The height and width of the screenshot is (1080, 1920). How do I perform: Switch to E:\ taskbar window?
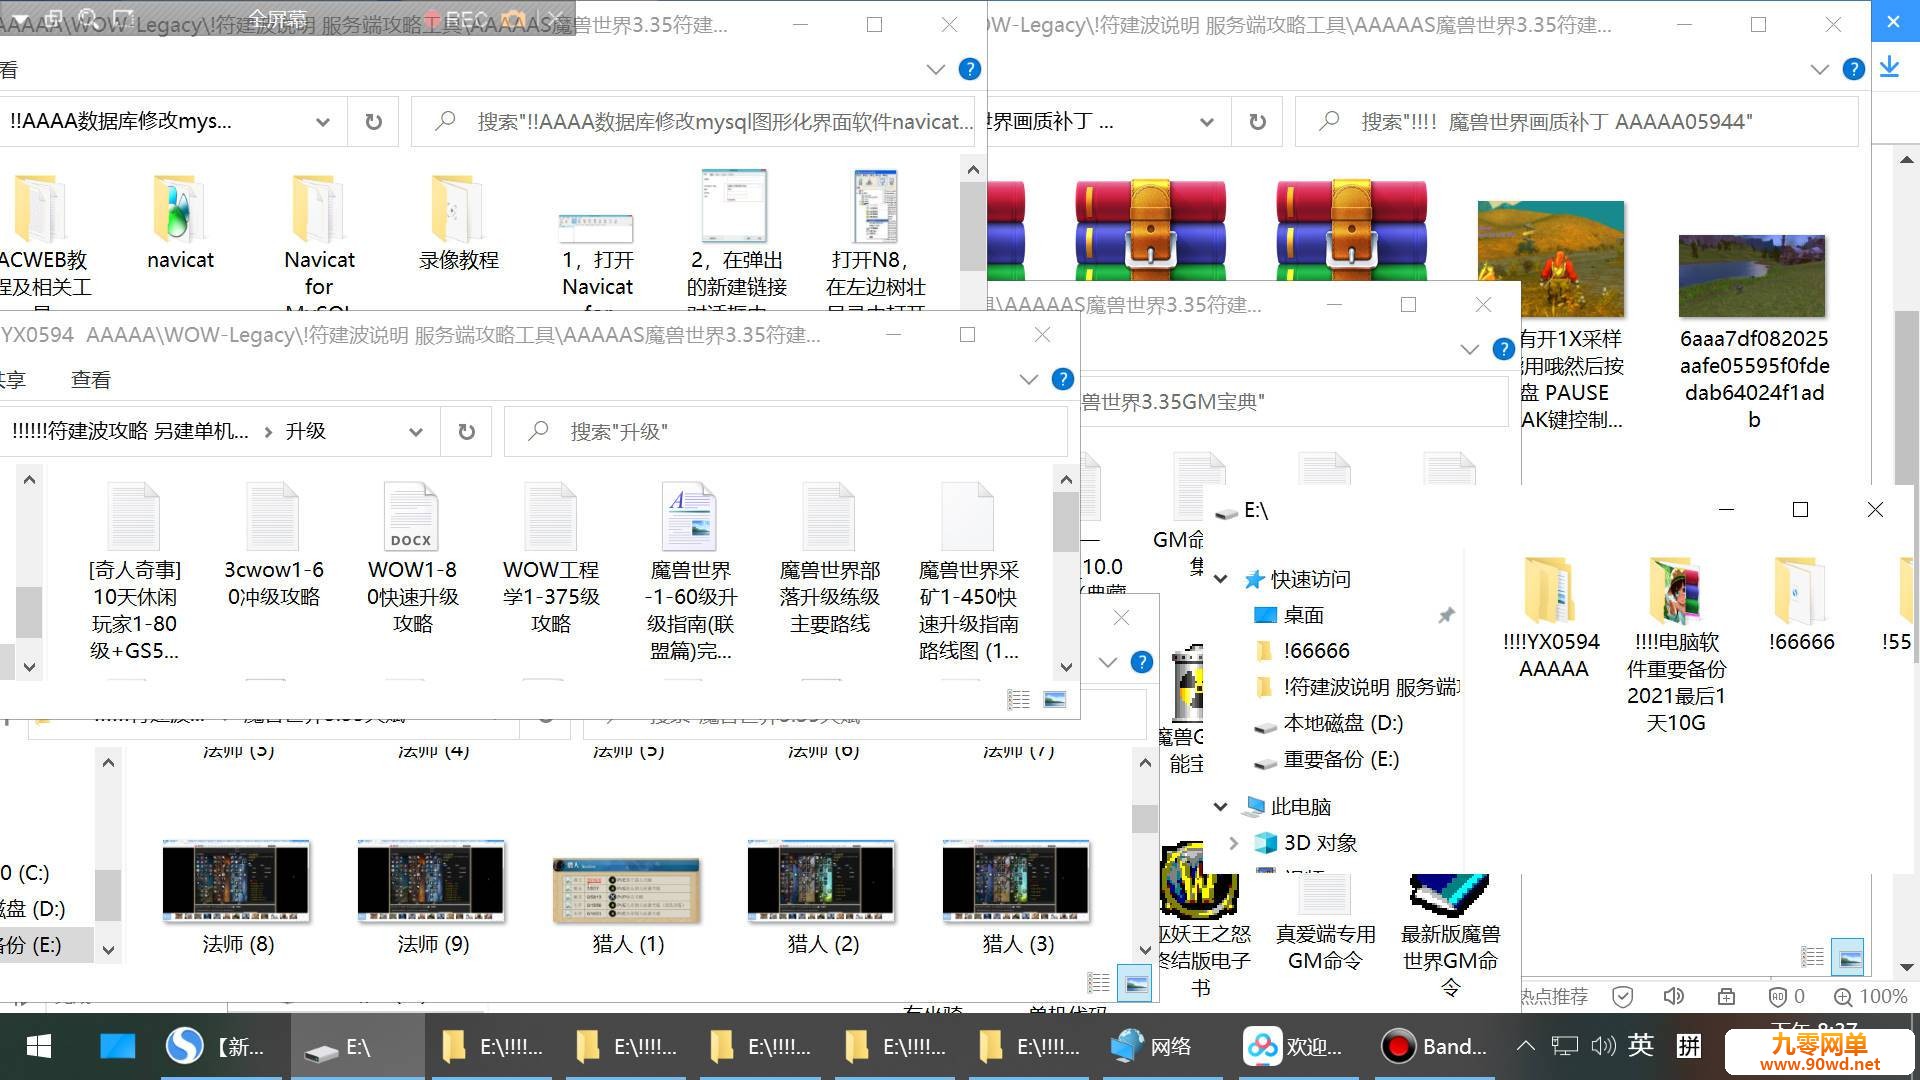pyautogui.click(x=357, y=1046)
